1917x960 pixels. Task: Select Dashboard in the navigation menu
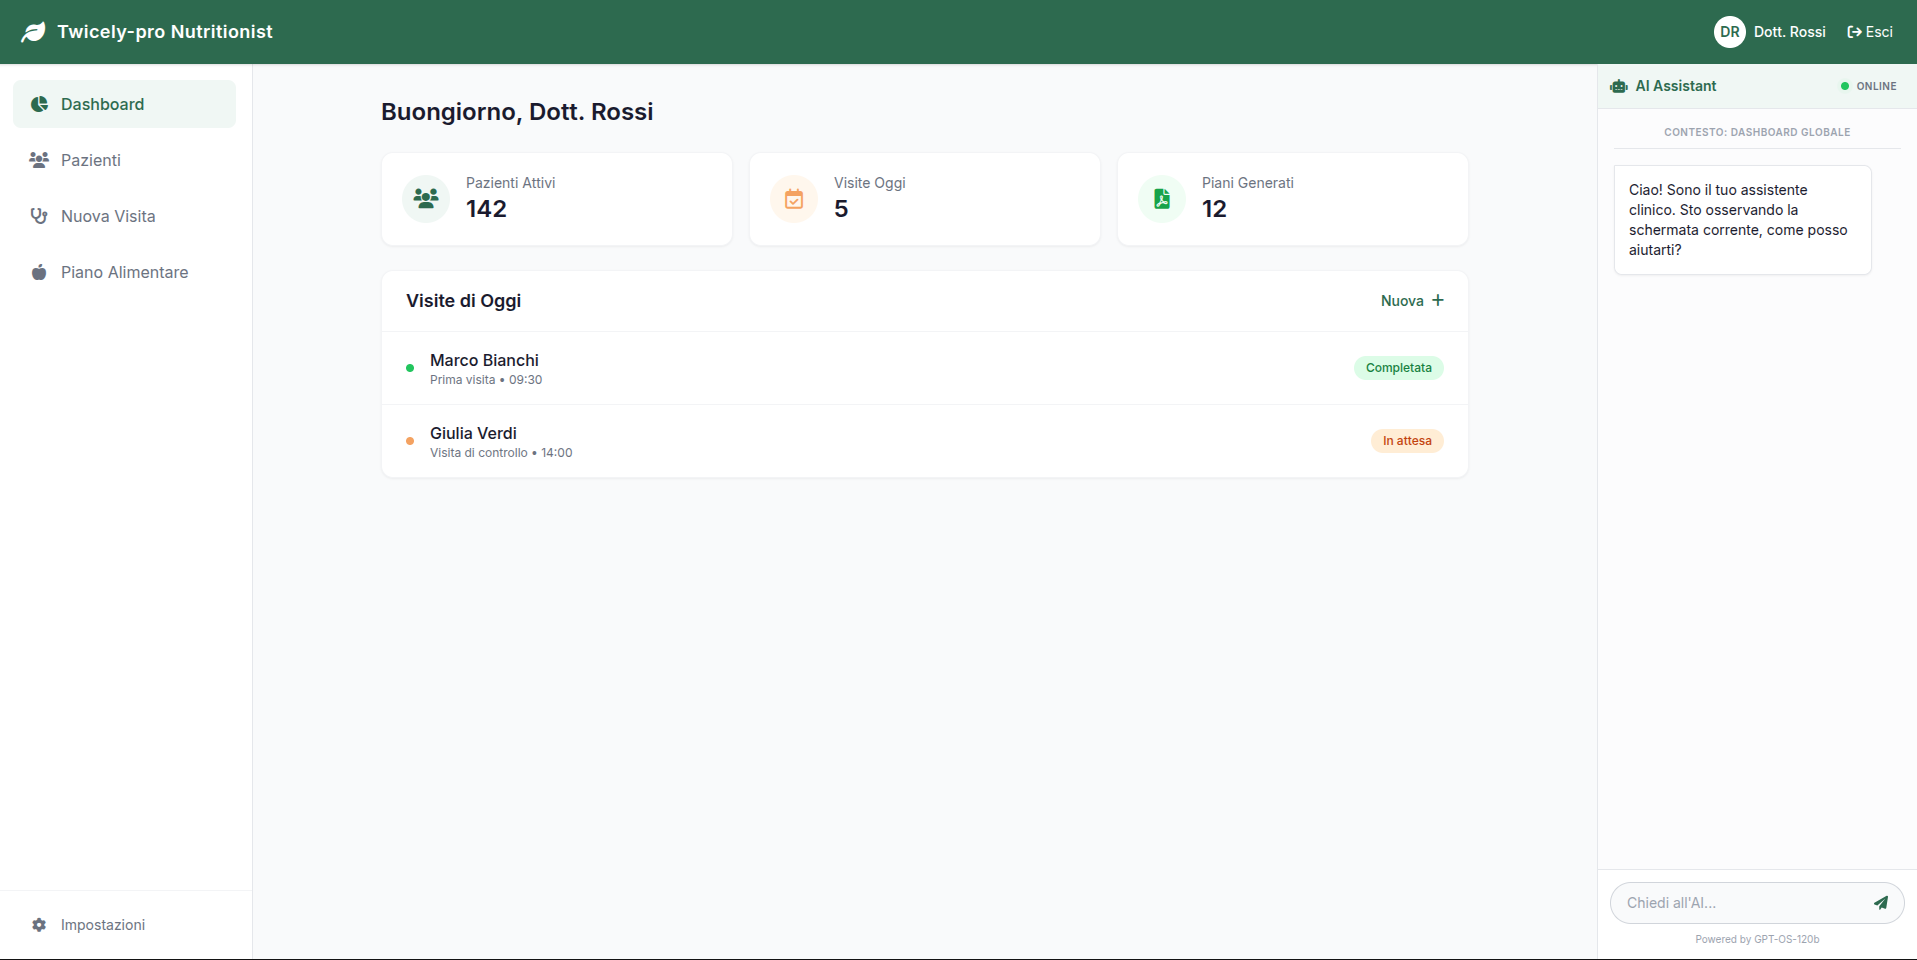103,104
